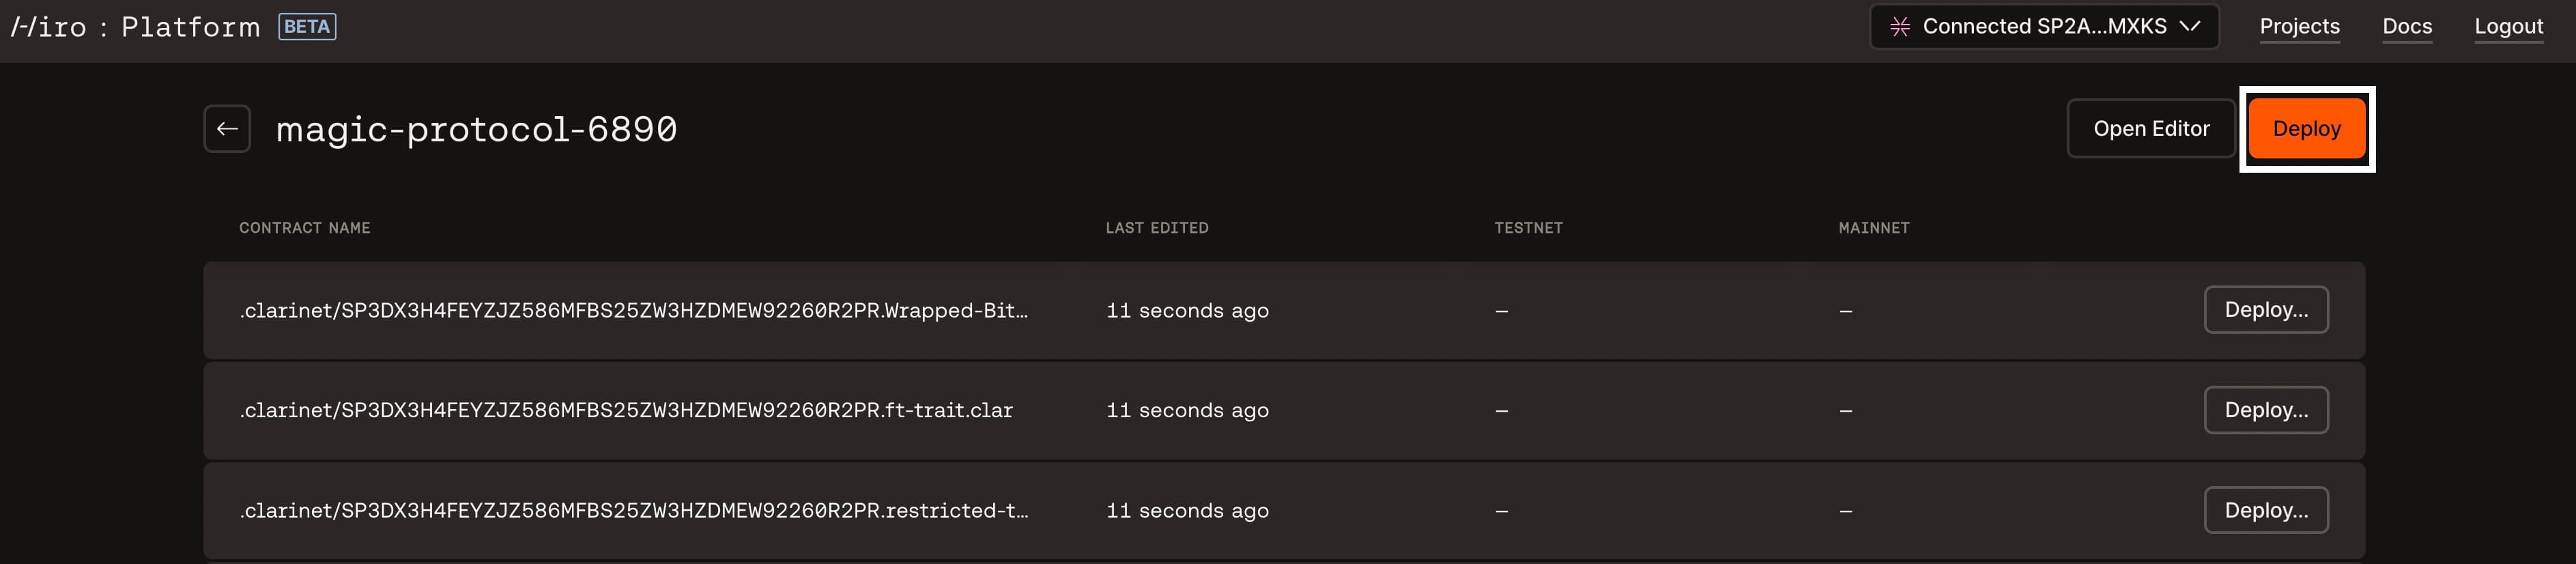Select the Wrapped-Bit contract row name
Viewport: 2576px width, 564px height.
coord(633,311)
